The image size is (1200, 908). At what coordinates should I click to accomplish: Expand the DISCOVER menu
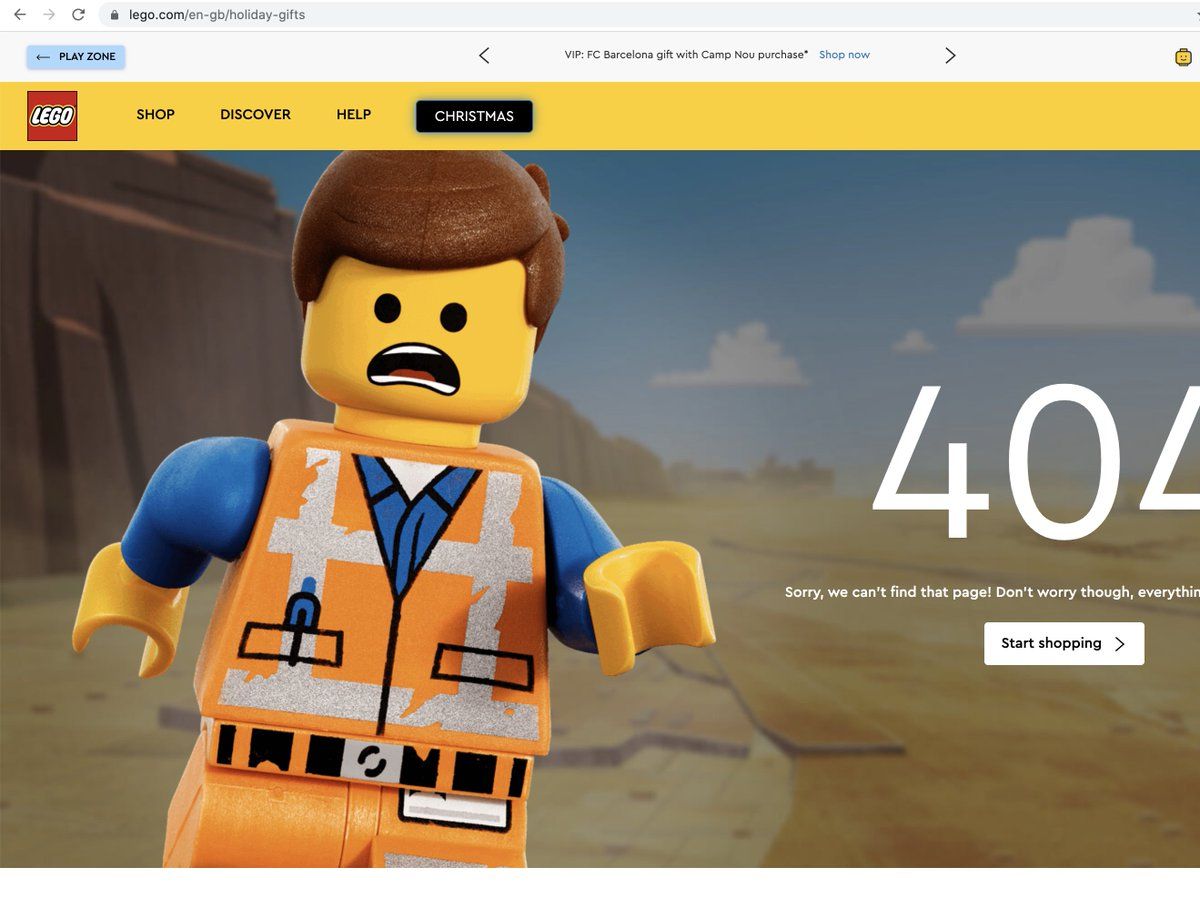pyautogui.click(x=255, y=115)
